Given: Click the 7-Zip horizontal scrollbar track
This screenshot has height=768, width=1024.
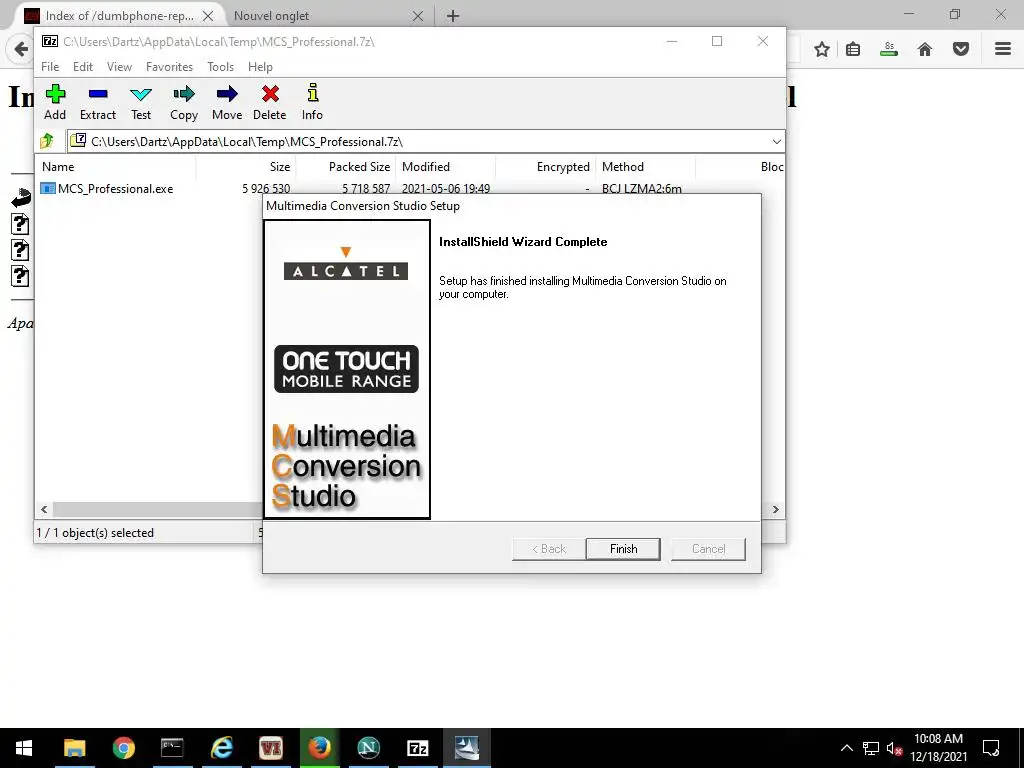Looking at the screenshot, I should click(x=157, y=509).
